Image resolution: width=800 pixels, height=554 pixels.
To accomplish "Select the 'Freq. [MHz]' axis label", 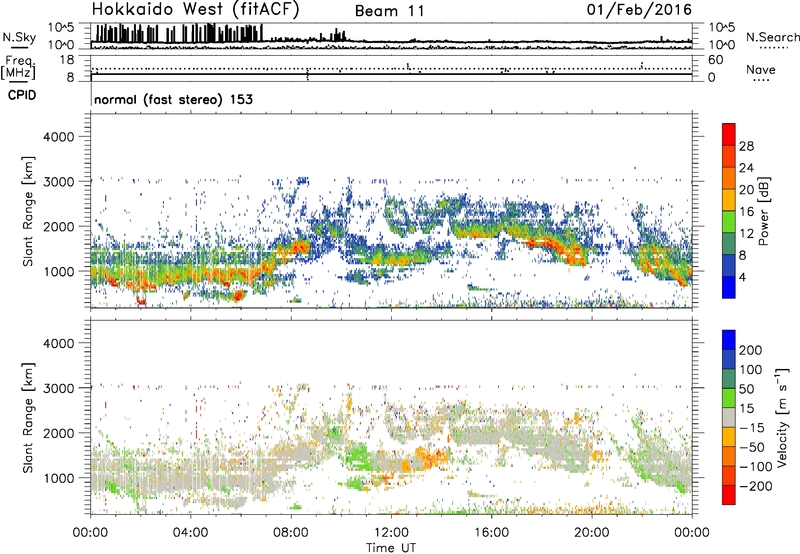I will click(x=18, y=68).
